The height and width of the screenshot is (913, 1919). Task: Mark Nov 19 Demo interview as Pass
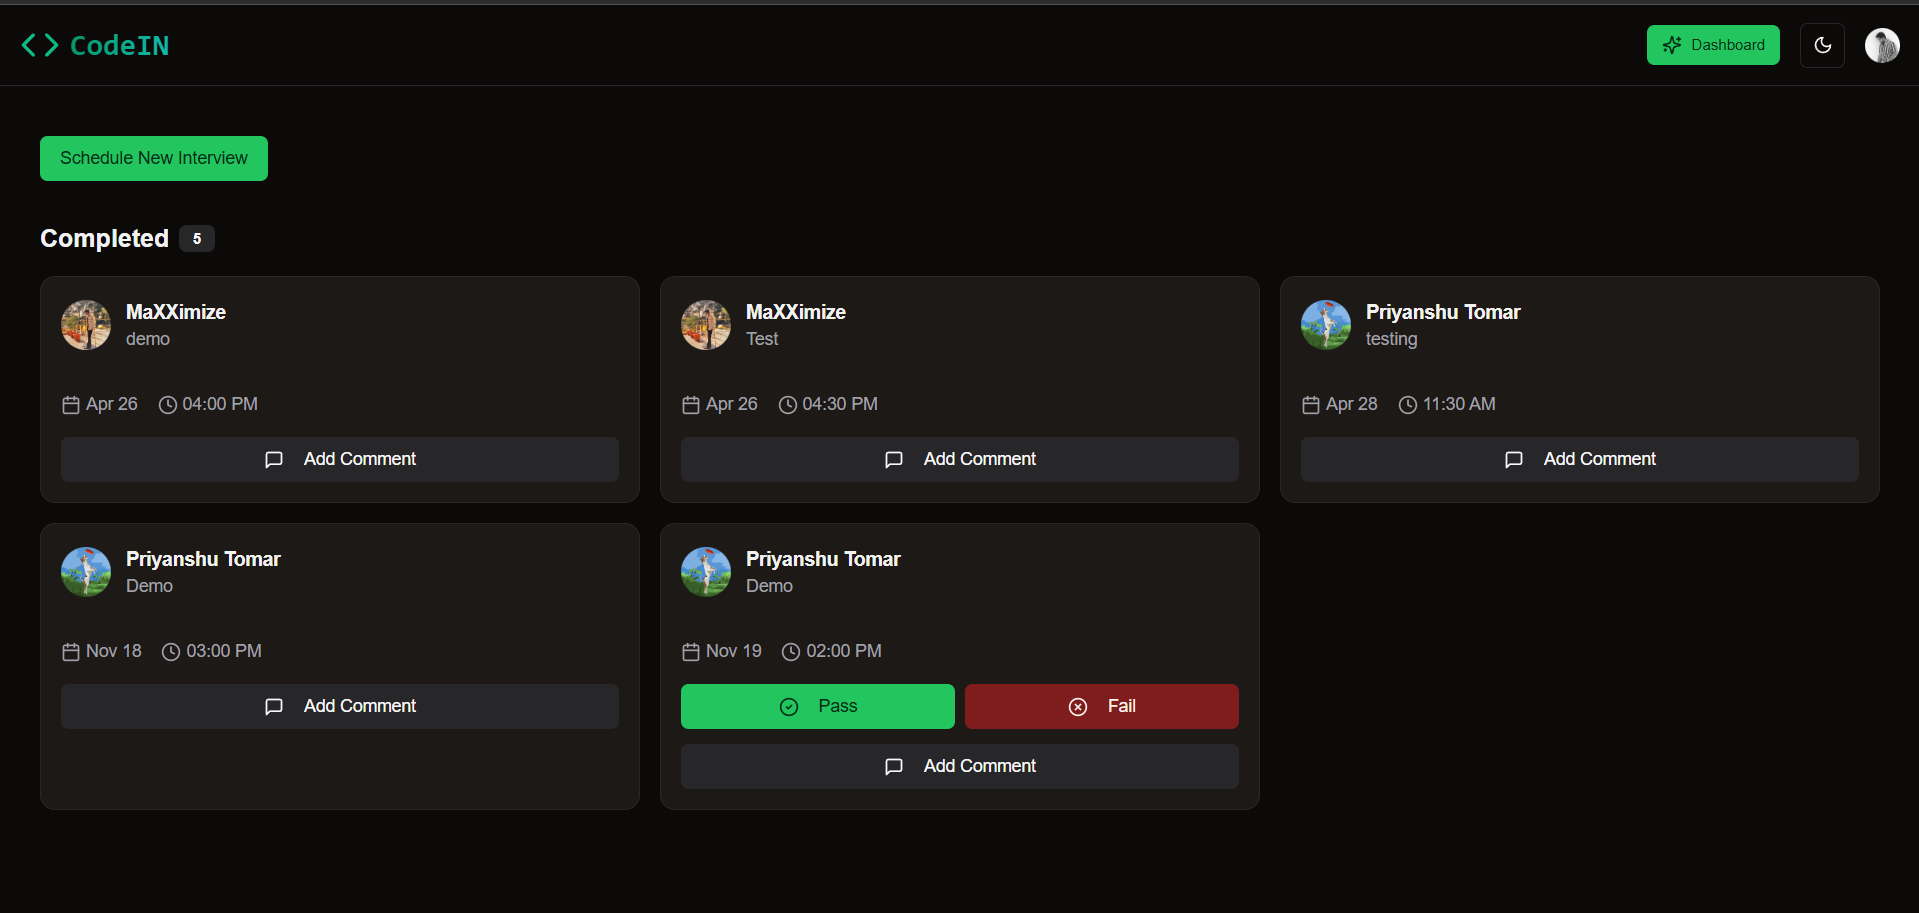[817, 706]
